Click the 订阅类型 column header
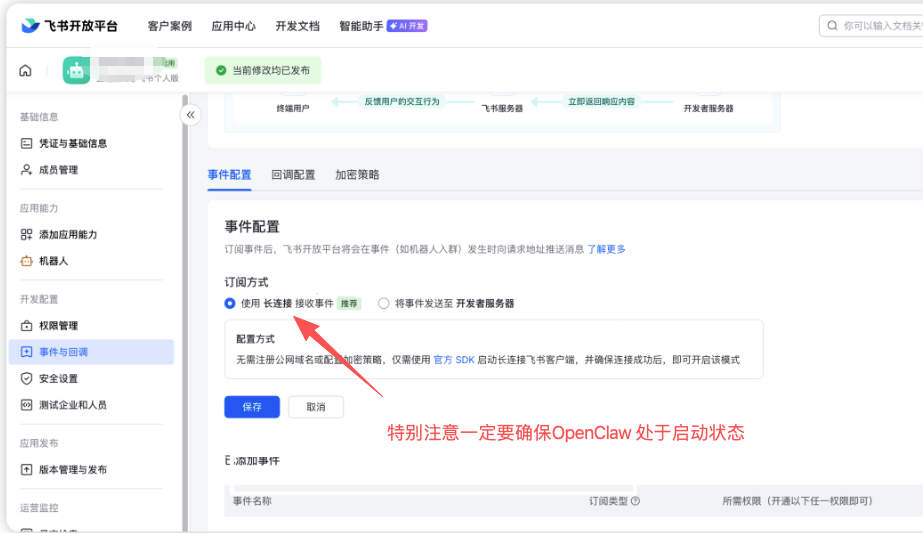This screenshot has width=923, height=533. pyautogui.click(x=609, y=501)
